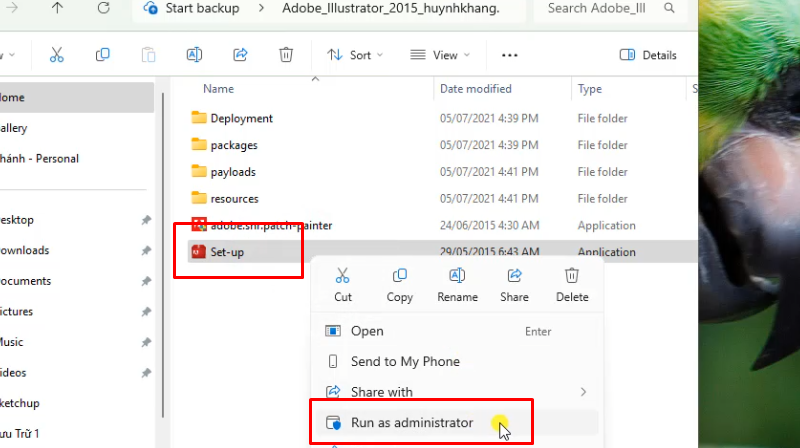Click the Cut scissors icon in toolbar
800x448 pixels.
coord(57,55)
